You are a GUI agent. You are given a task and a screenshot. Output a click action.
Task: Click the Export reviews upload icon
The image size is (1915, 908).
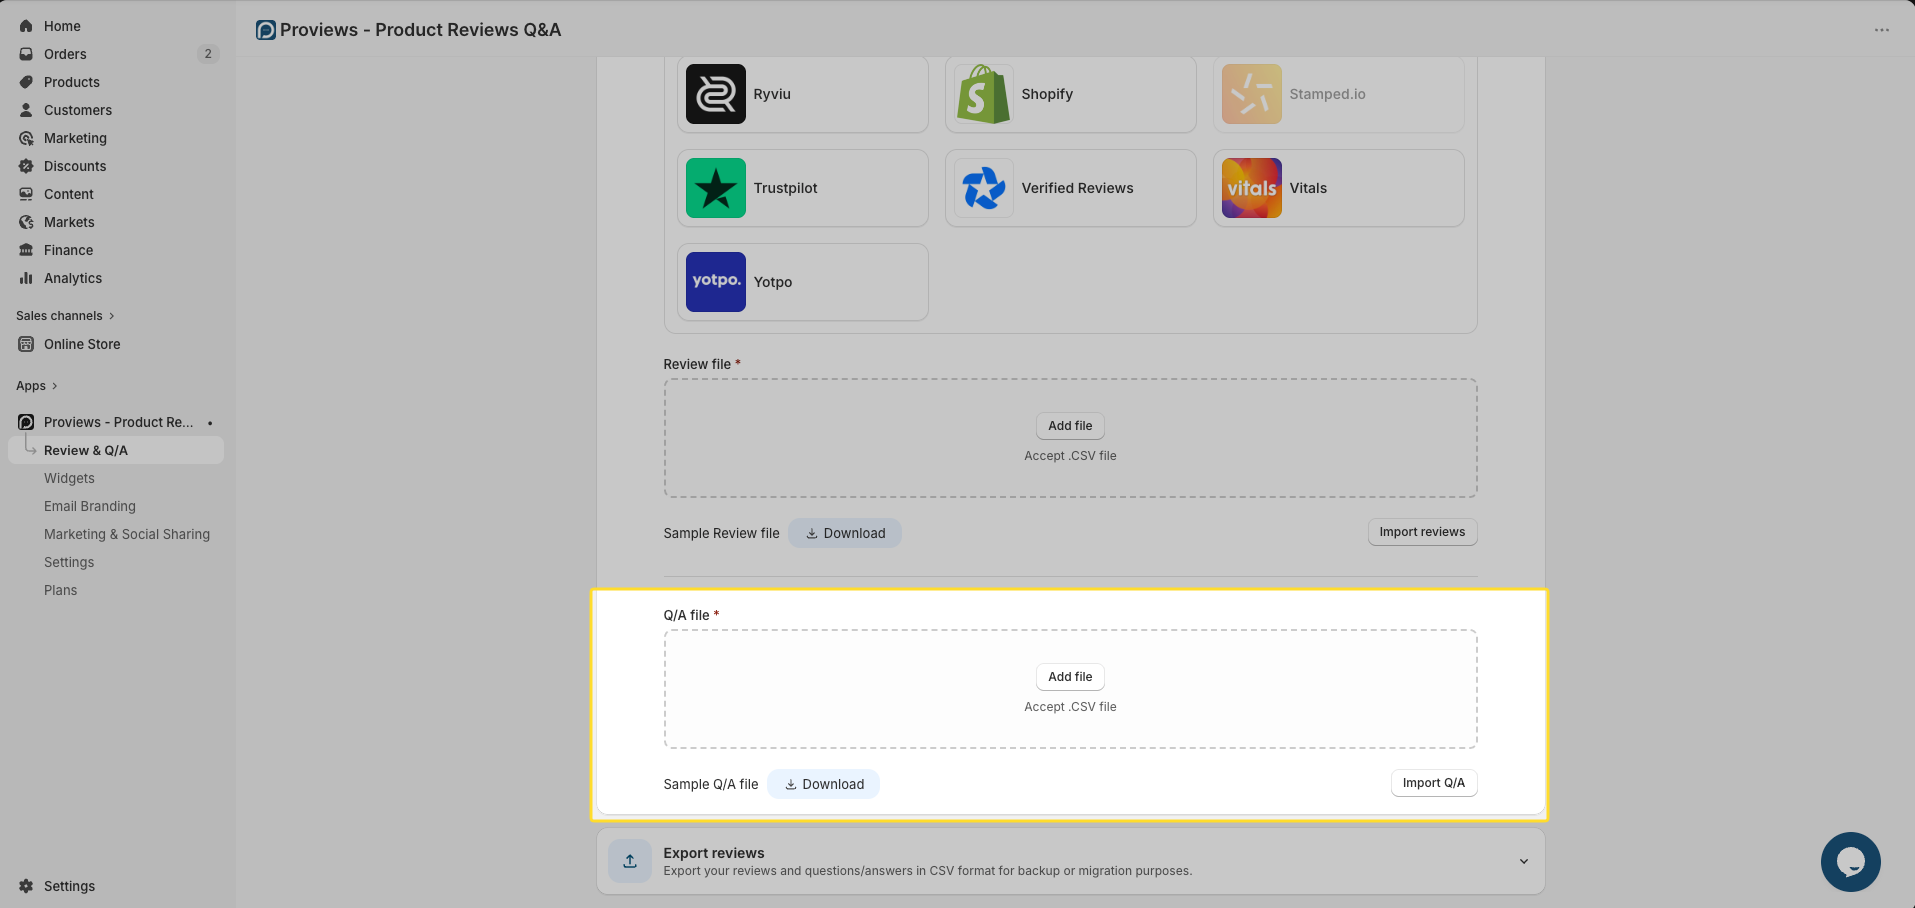pyautogui.click(x=630, y=861)
